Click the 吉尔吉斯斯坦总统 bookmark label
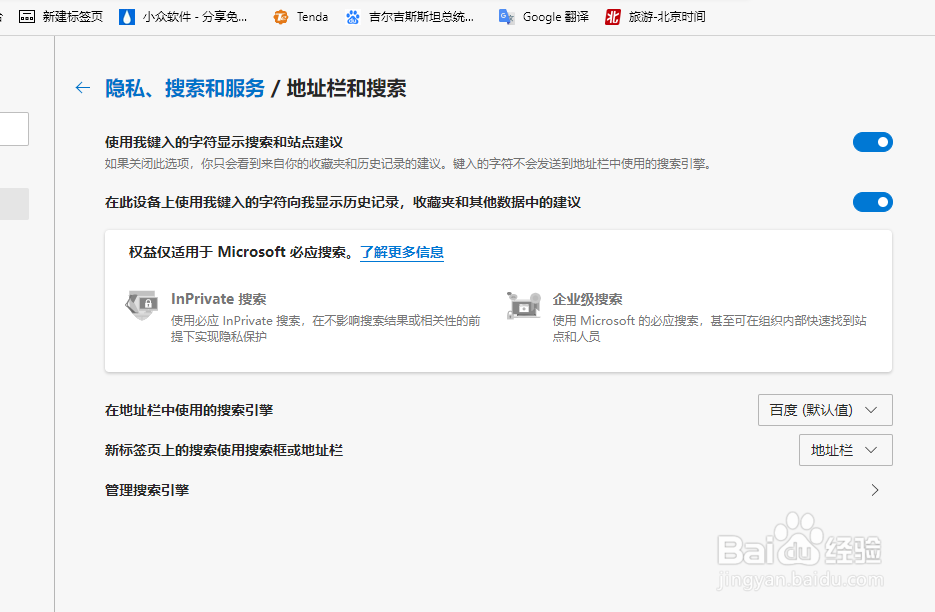This screenshot has height=612, width=935. [422, 17]
